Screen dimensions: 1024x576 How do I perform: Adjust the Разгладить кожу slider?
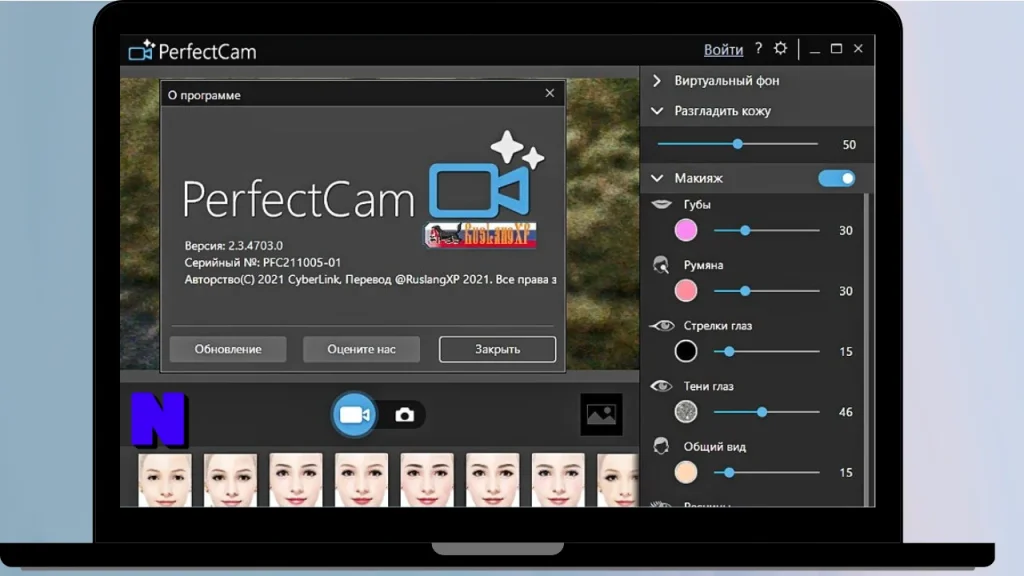tap(737, 144)
